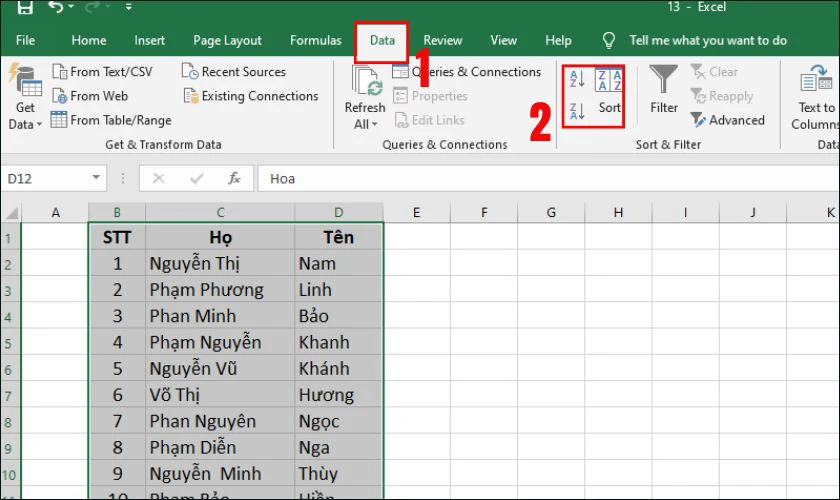Select cell containing Phạm Phương
840x500 pixels.
220,290
